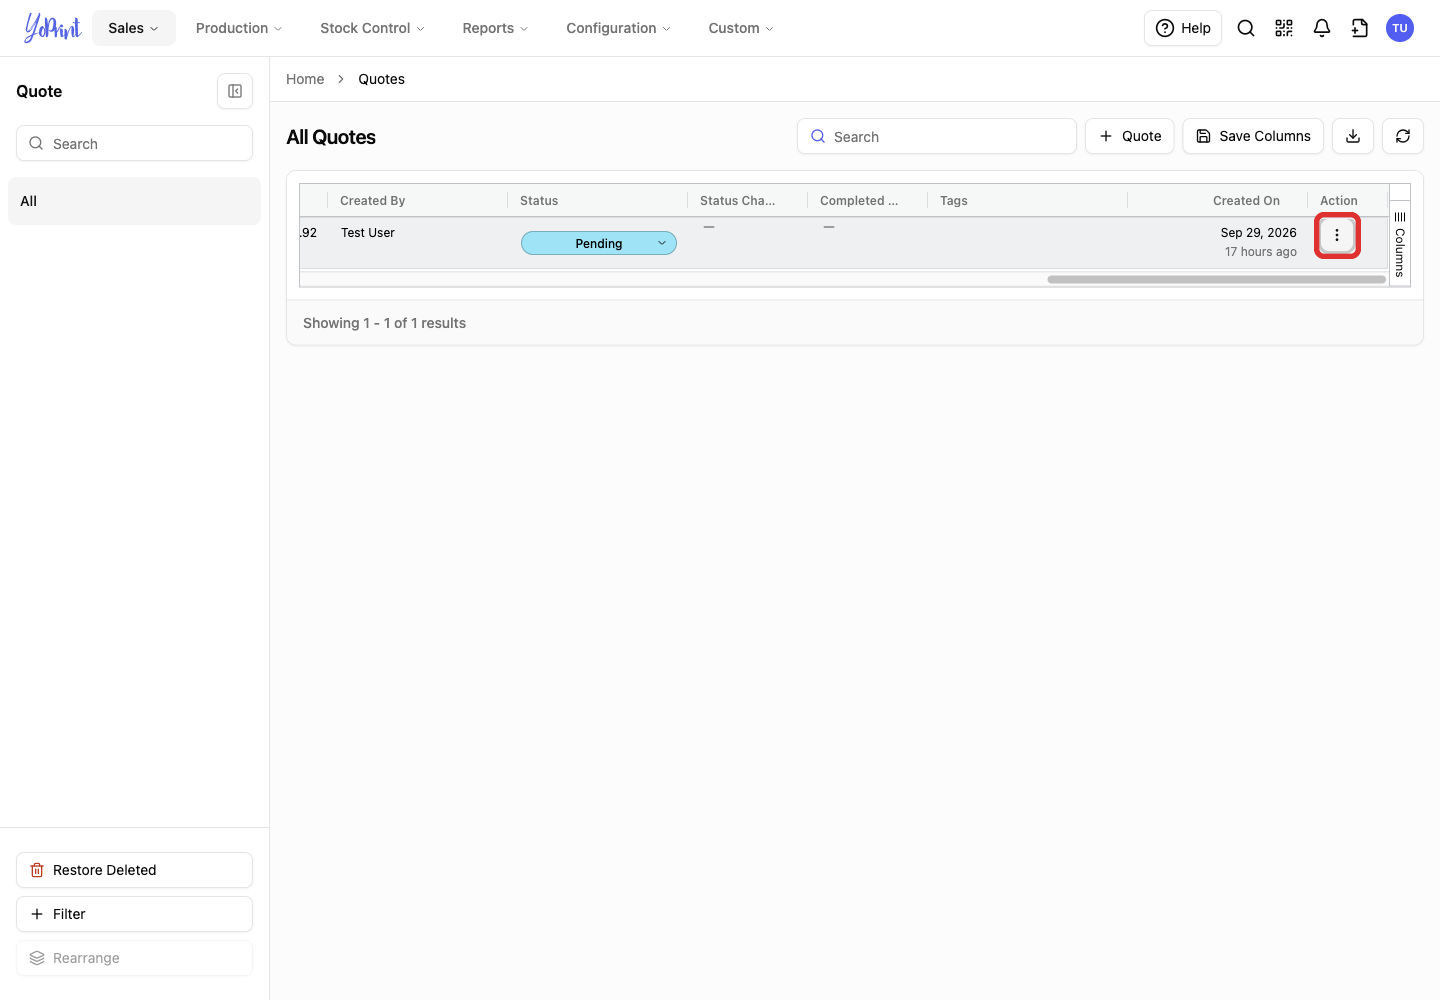The width and height of the screenshot is (1440, 1000).
Task: Open the Columns side panel
Action: click(x=1400, y=244)
